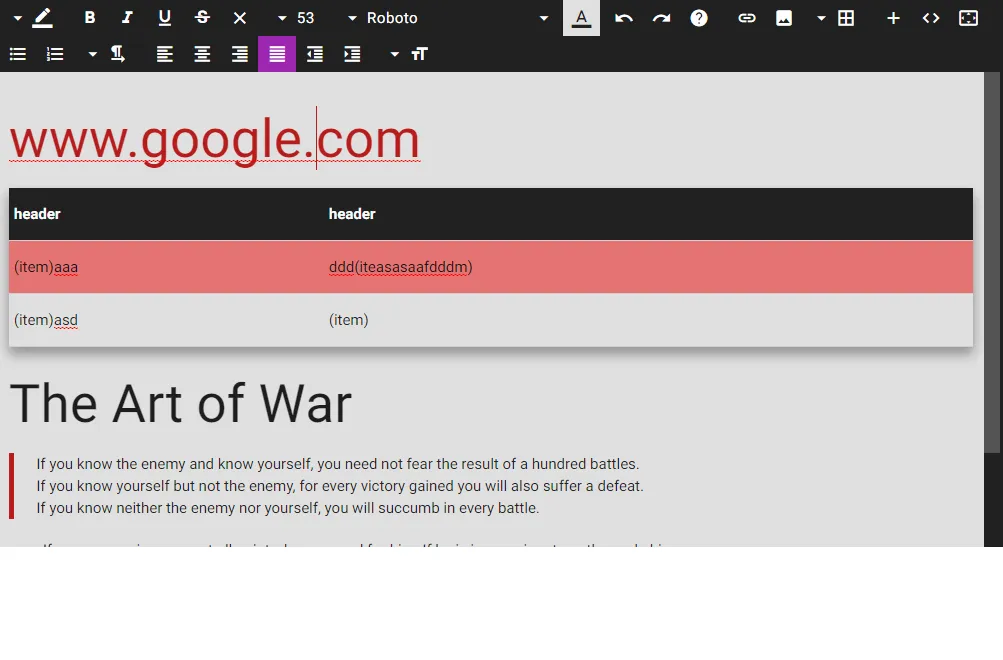Click the text size TT icon
Image resolution: width=1003 pixels, height=660 pixels.
(x=419, y=54)
